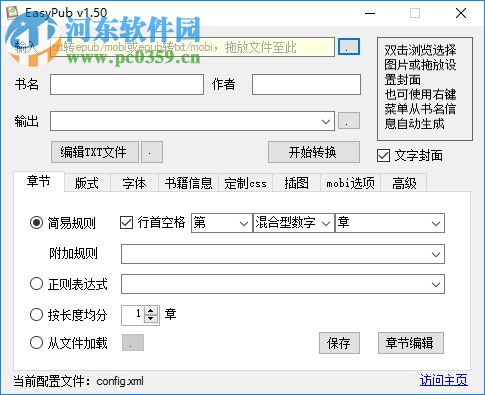
Task: Select the 按长度均分 radio button
Action: point(36,314)
